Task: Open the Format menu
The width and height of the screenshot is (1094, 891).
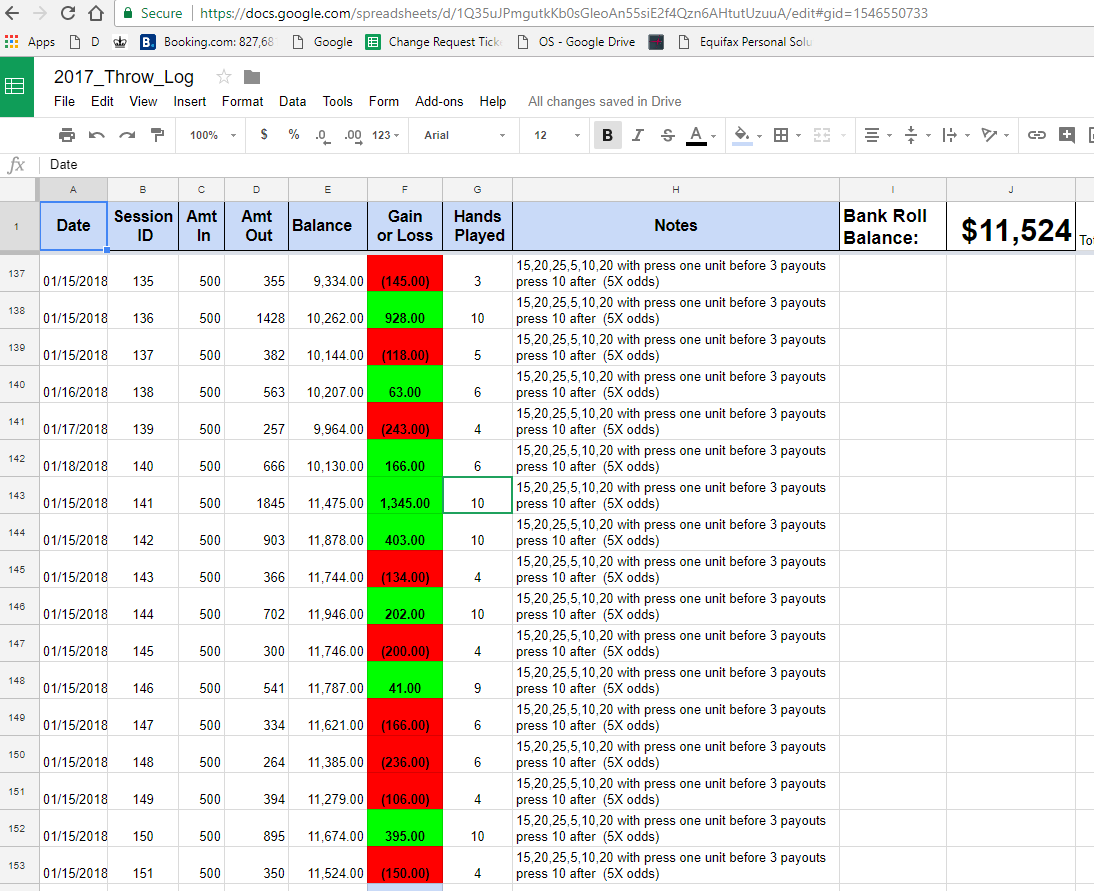Action: [242, 101]
